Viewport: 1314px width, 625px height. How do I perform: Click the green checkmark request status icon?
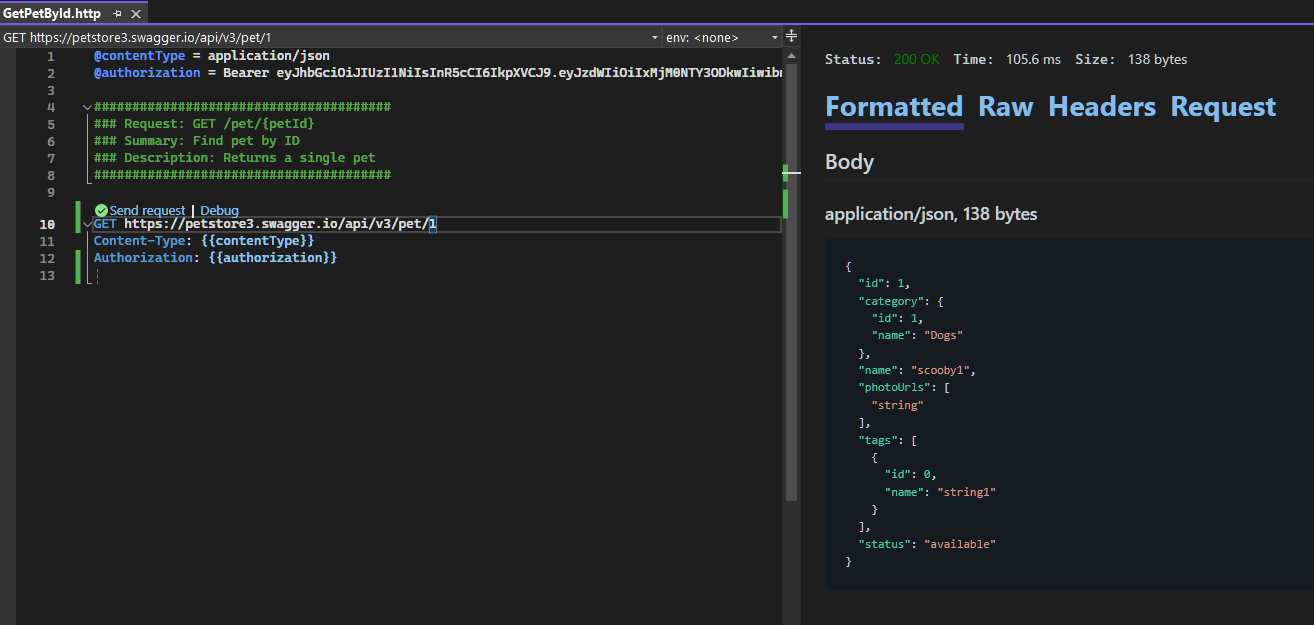pos(101,210)
